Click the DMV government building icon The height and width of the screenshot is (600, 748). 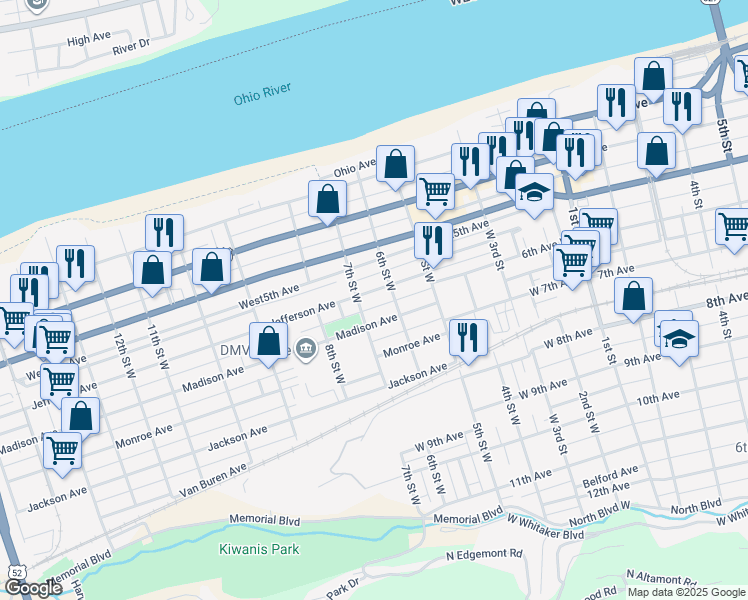coord(307,349)
